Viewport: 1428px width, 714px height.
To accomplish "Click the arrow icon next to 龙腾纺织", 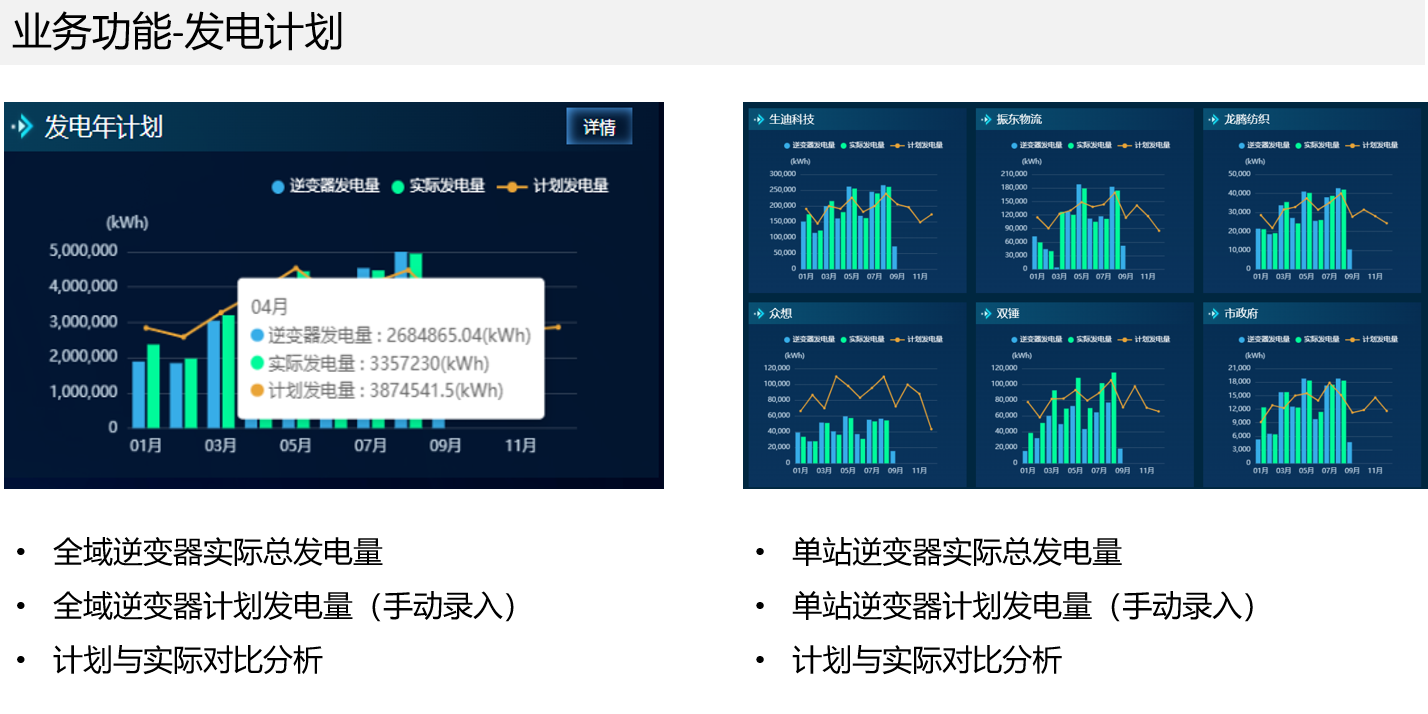I will coord(1213,119).
